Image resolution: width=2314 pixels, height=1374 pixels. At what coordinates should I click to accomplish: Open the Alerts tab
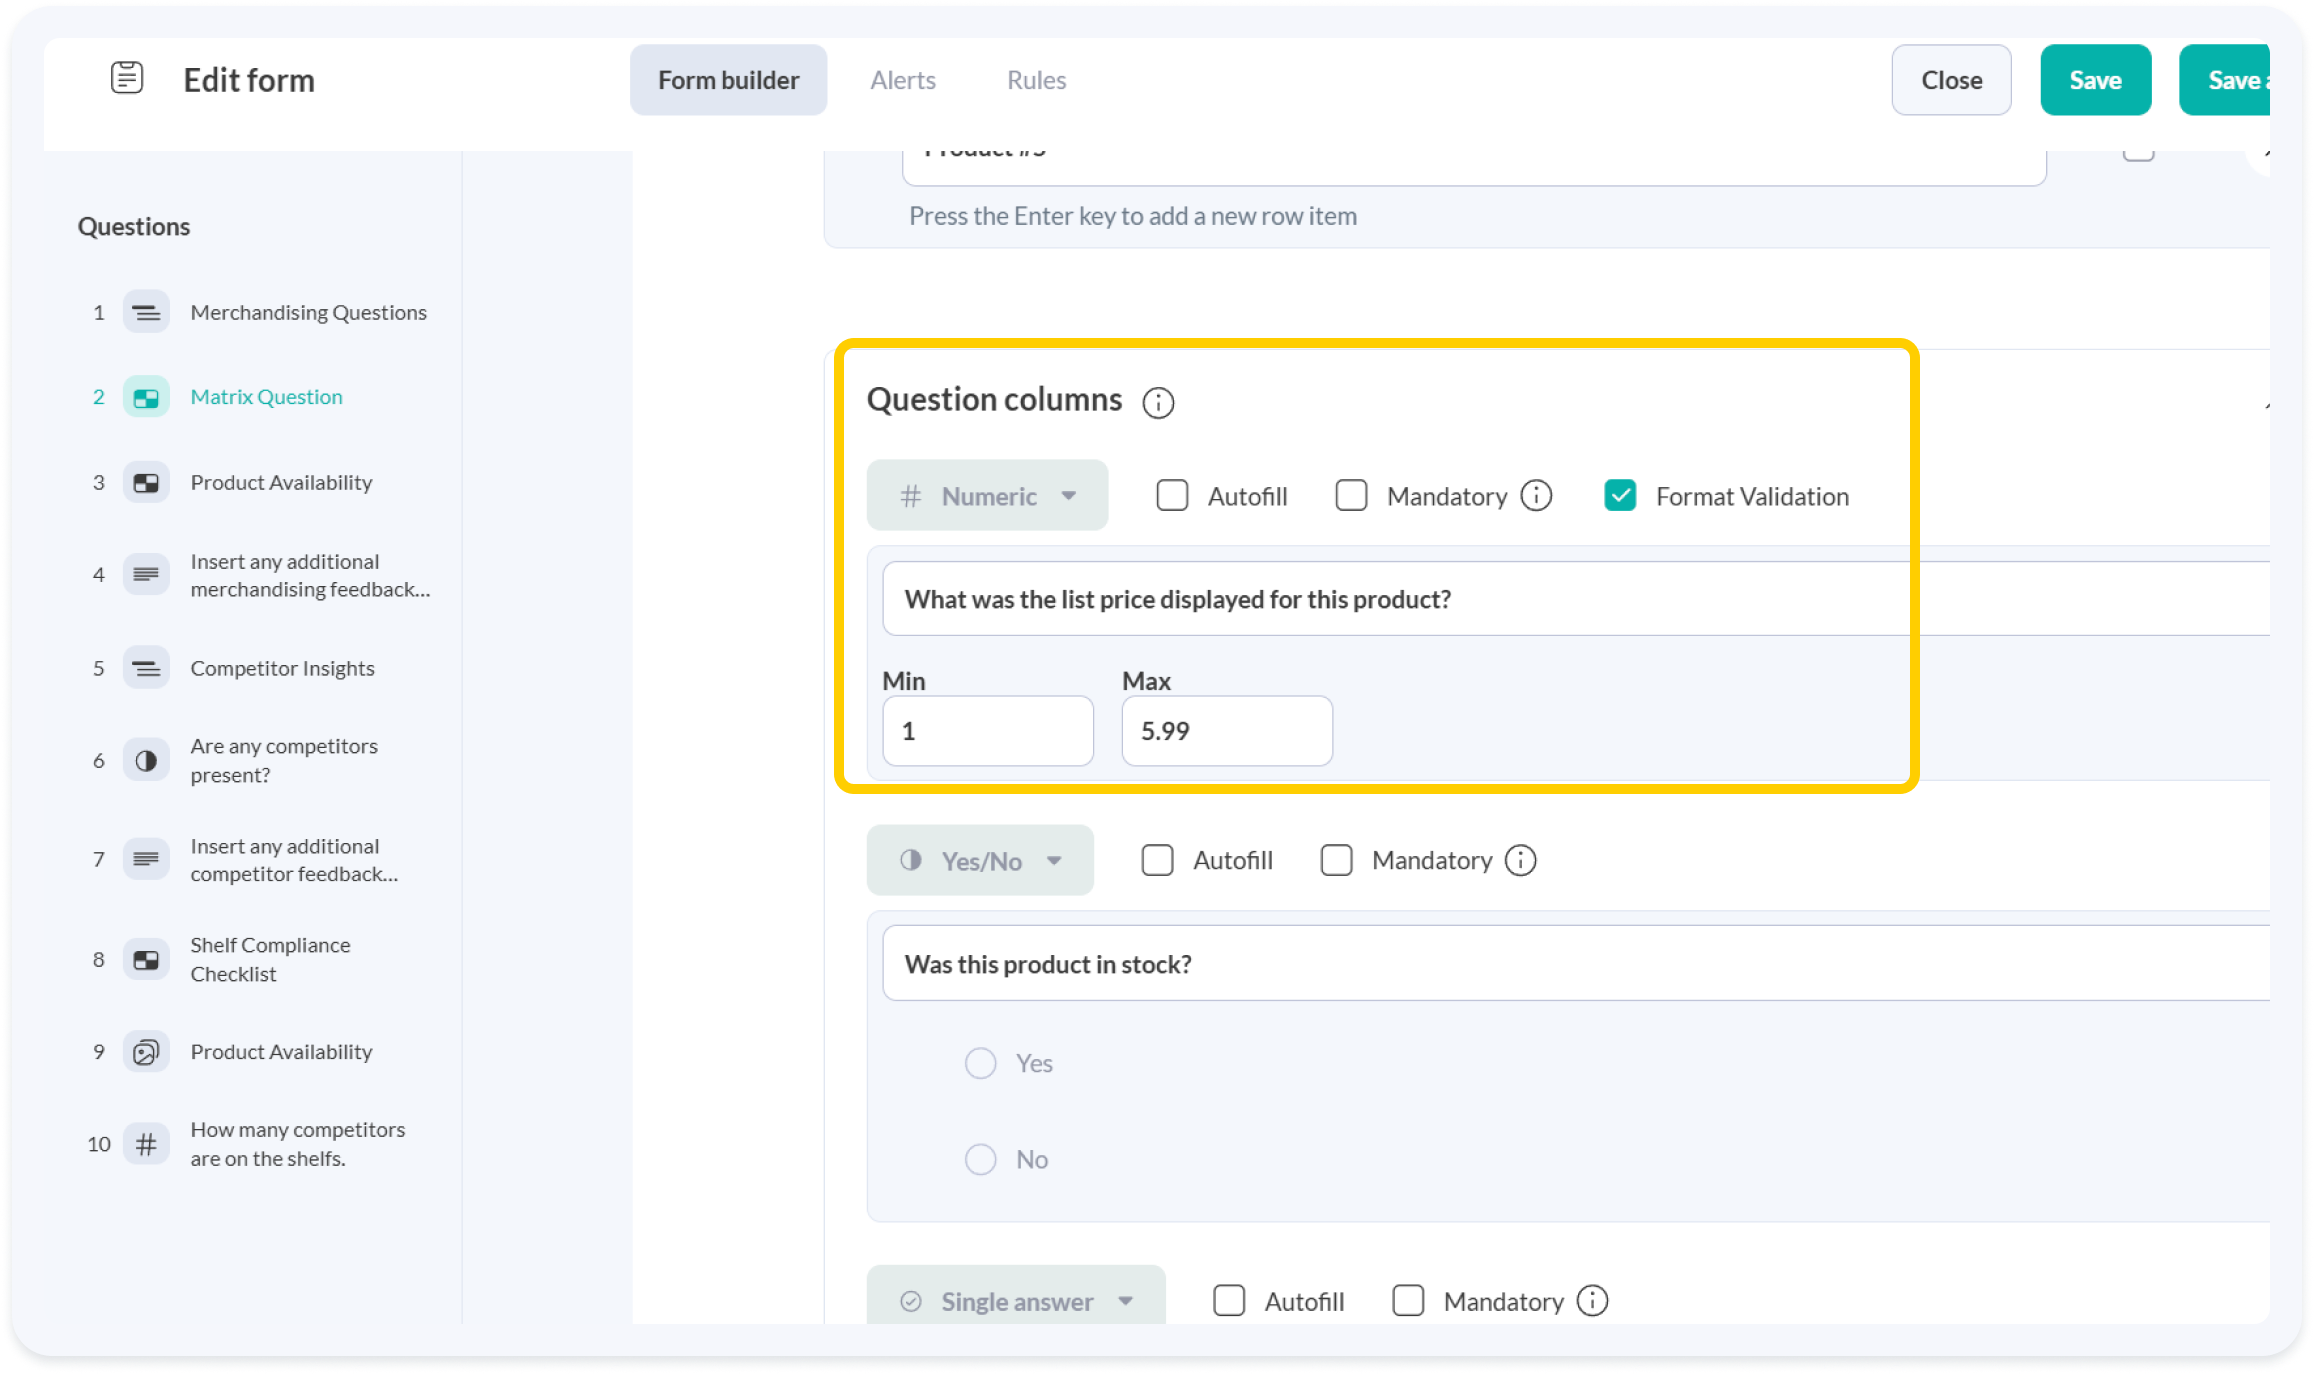click(x=903, y=80)
